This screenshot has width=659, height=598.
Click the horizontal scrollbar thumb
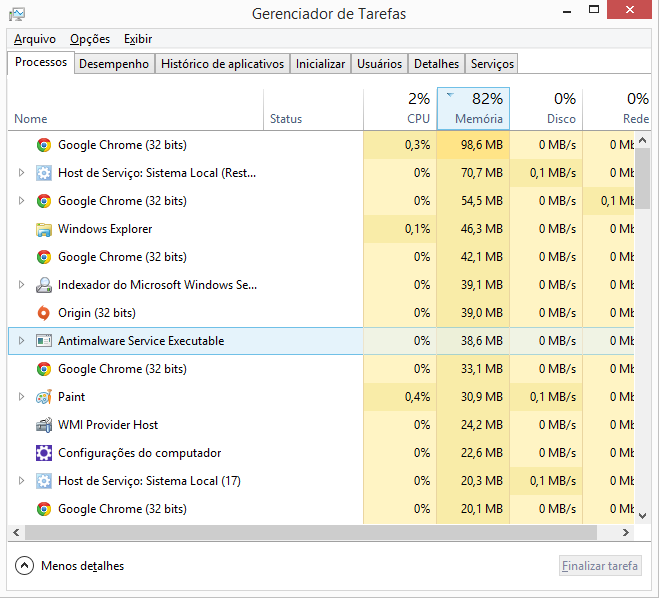[x=311, y=532]
